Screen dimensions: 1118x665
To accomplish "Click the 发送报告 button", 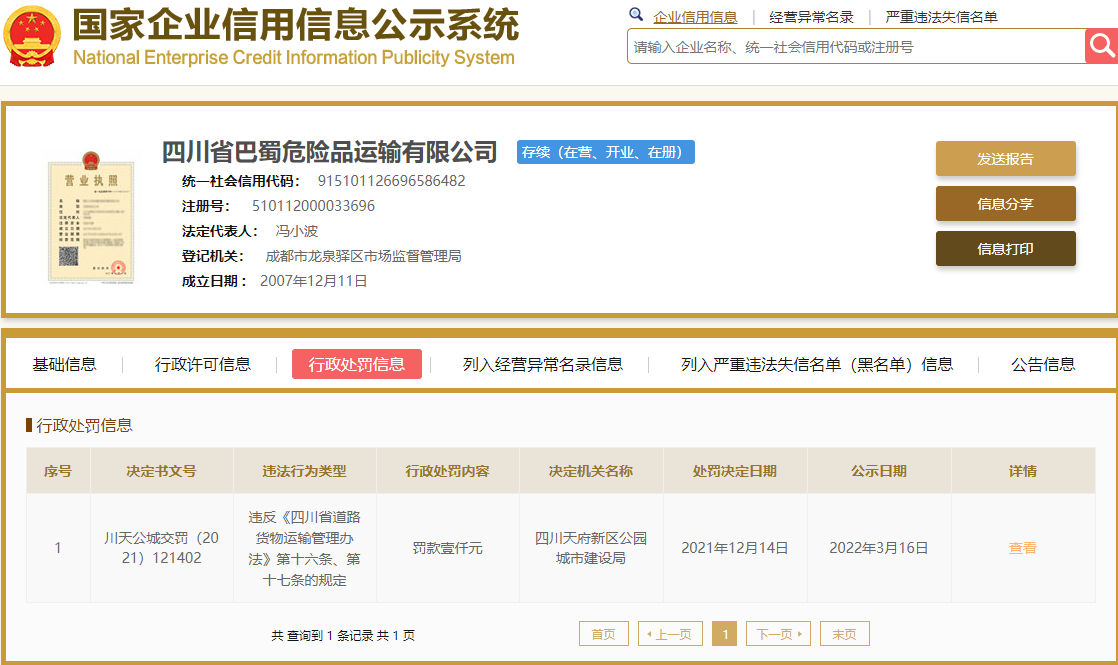I will 1005,158.
